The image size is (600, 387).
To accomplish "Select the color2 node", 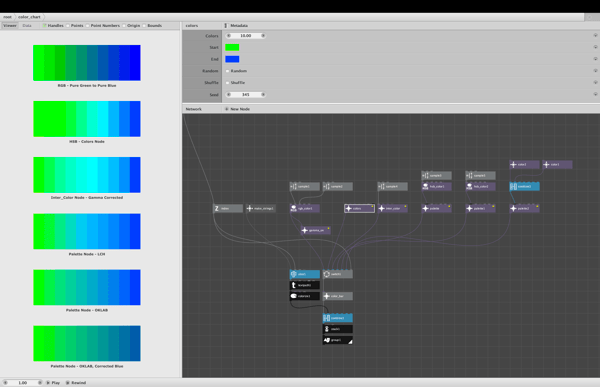I will (x=525, y=165).
